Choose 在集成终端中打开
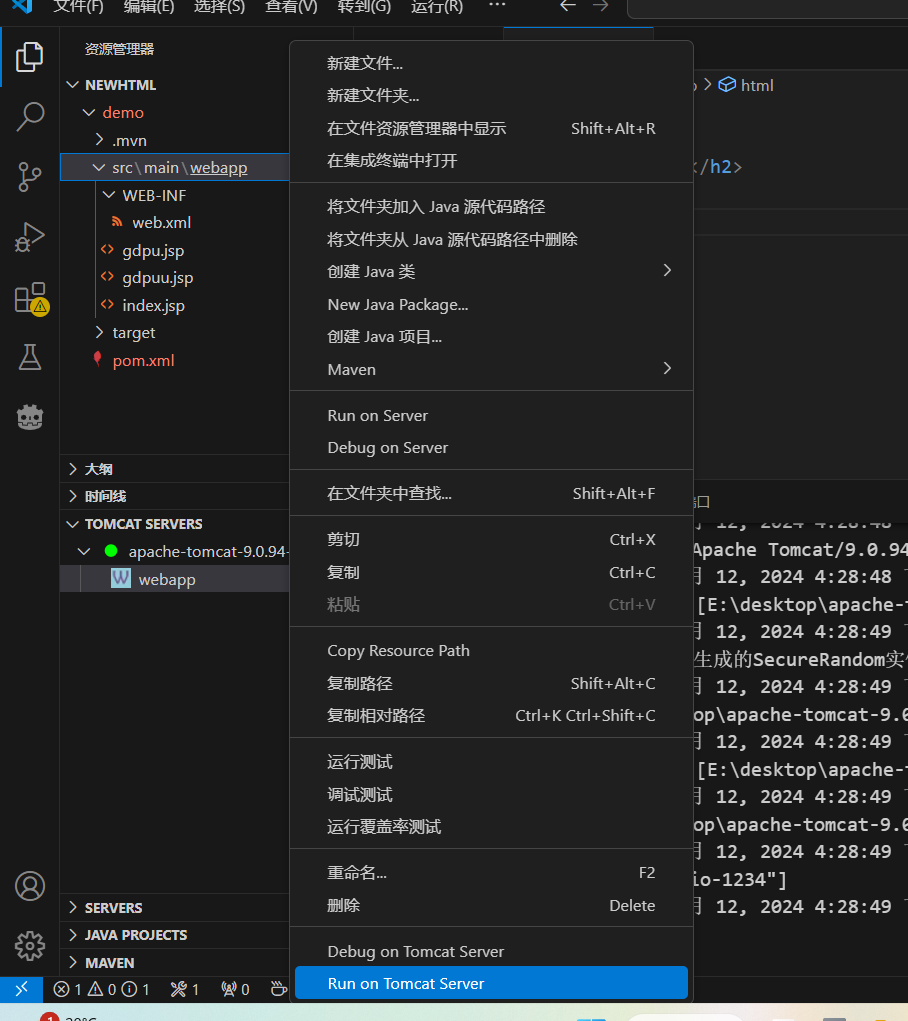 click(491, 161)
